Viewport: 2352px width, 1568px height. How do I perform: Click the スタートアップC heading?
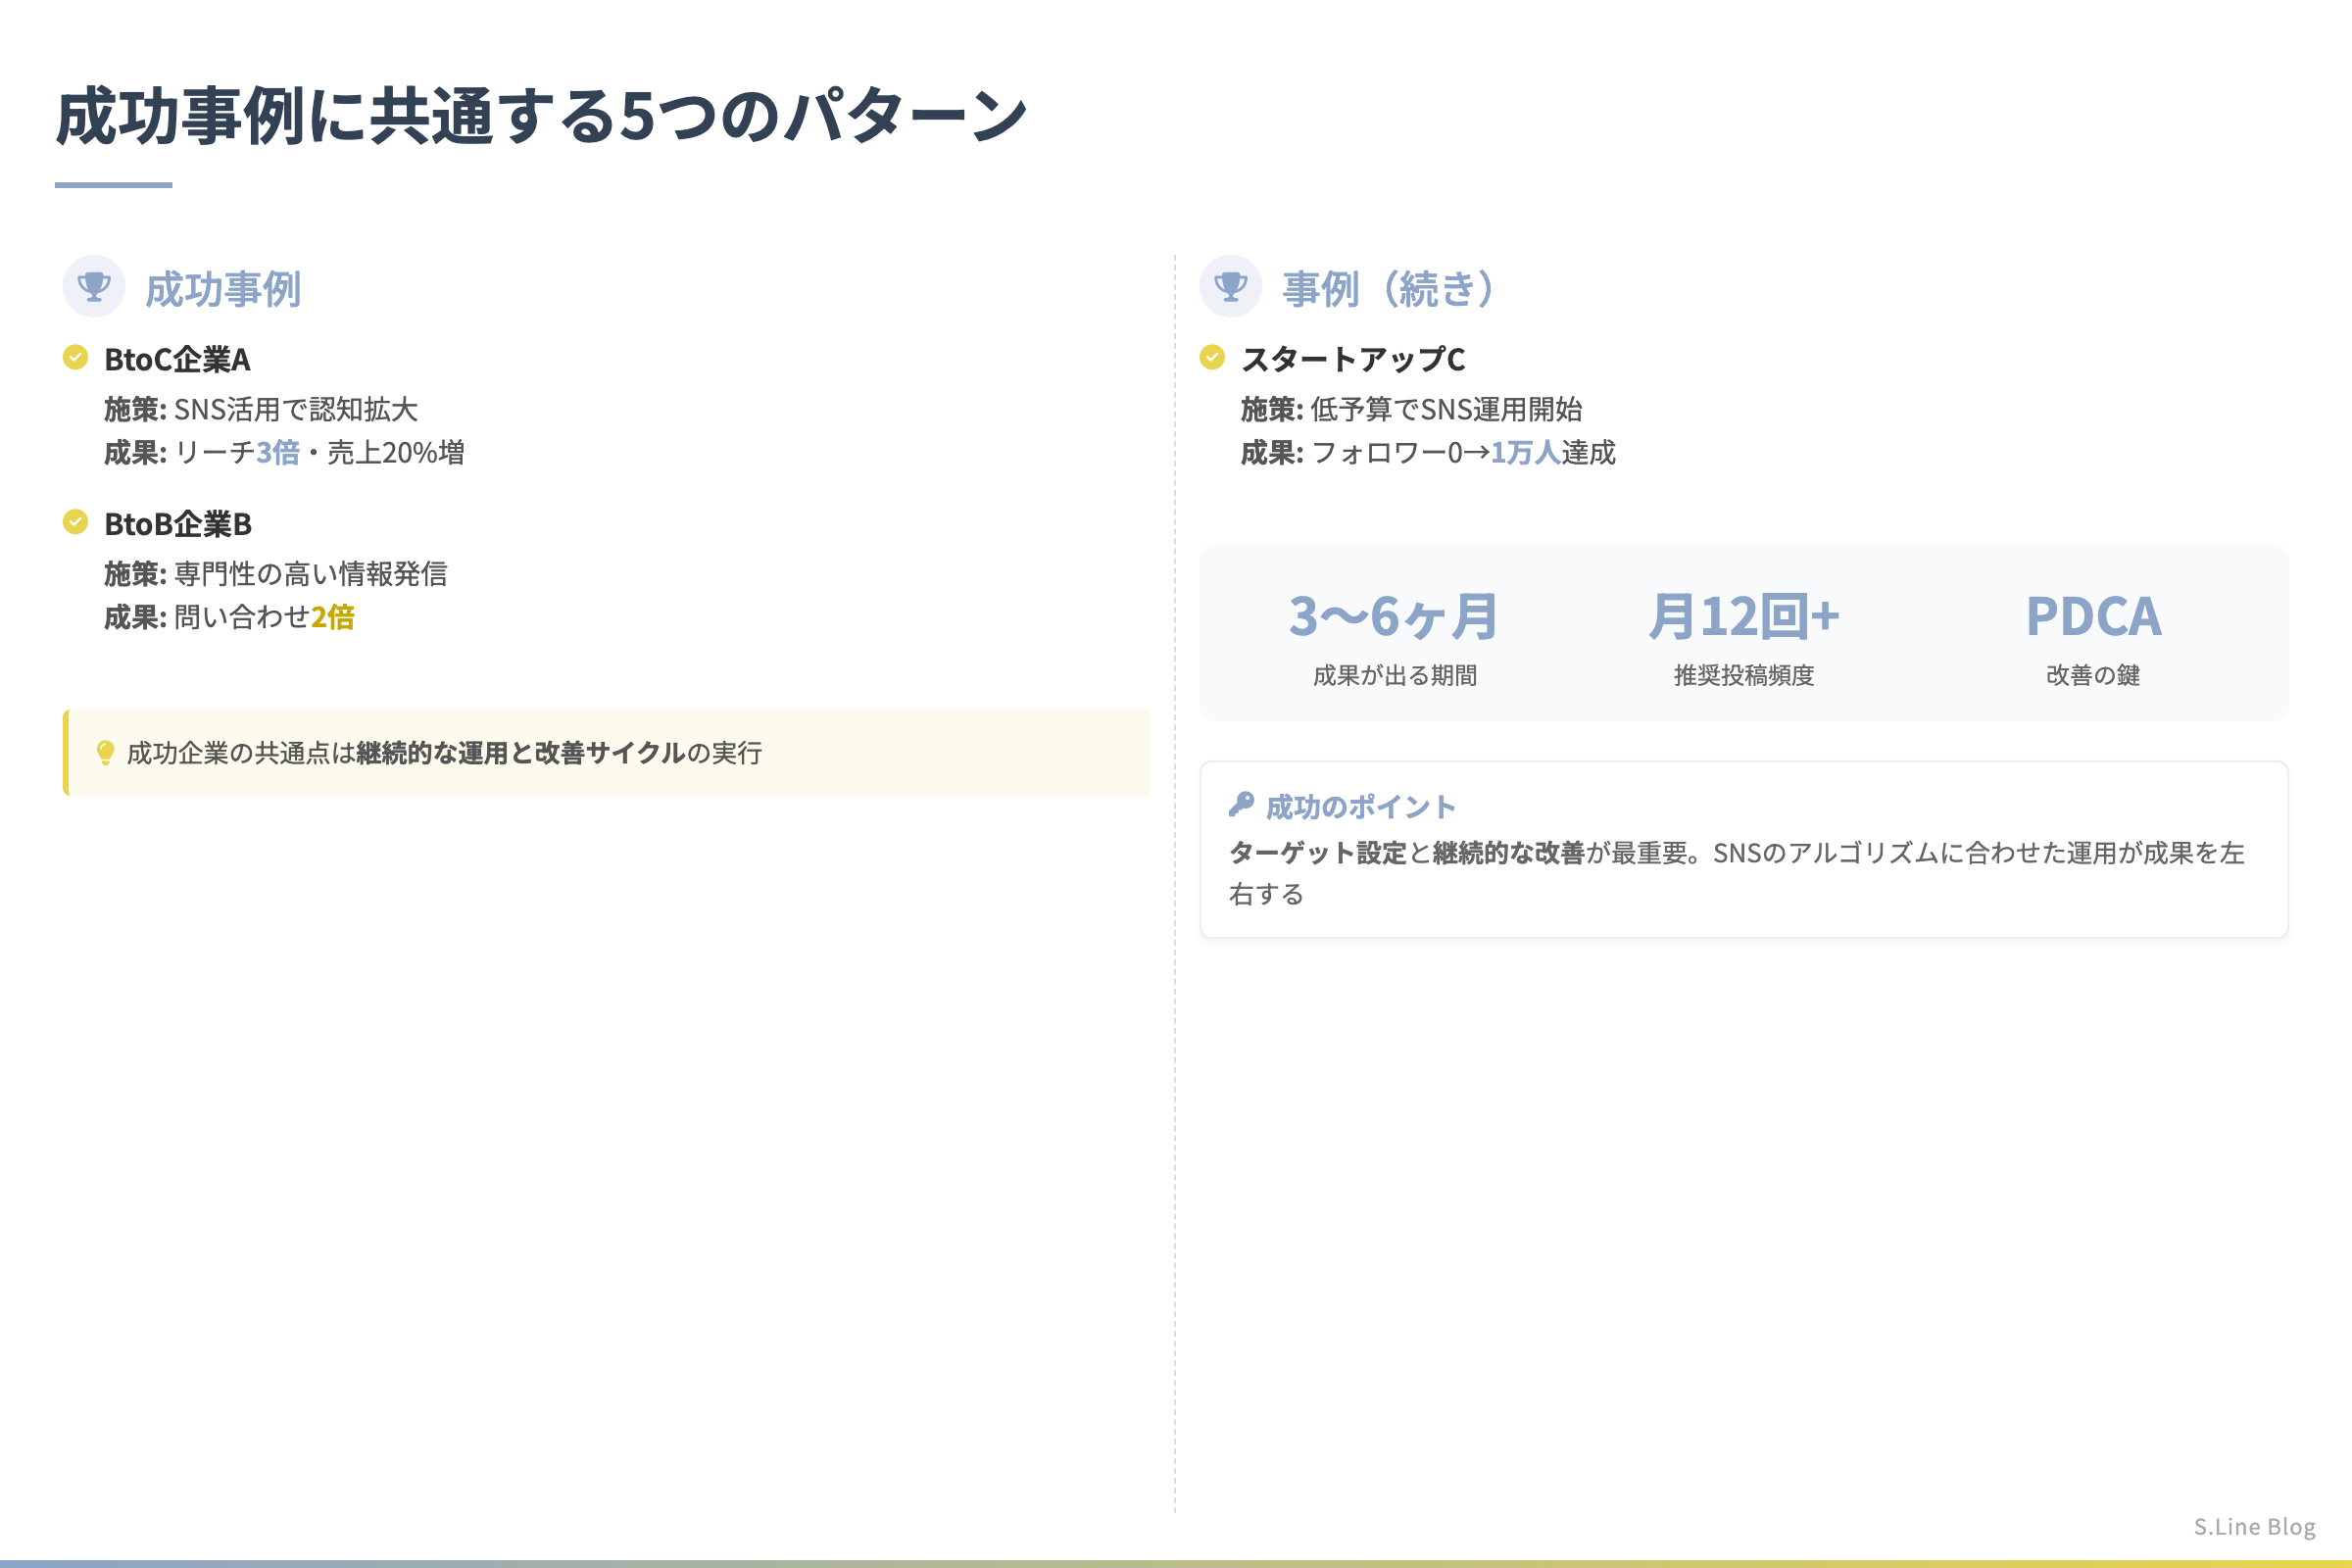[x=1353, y=359]
